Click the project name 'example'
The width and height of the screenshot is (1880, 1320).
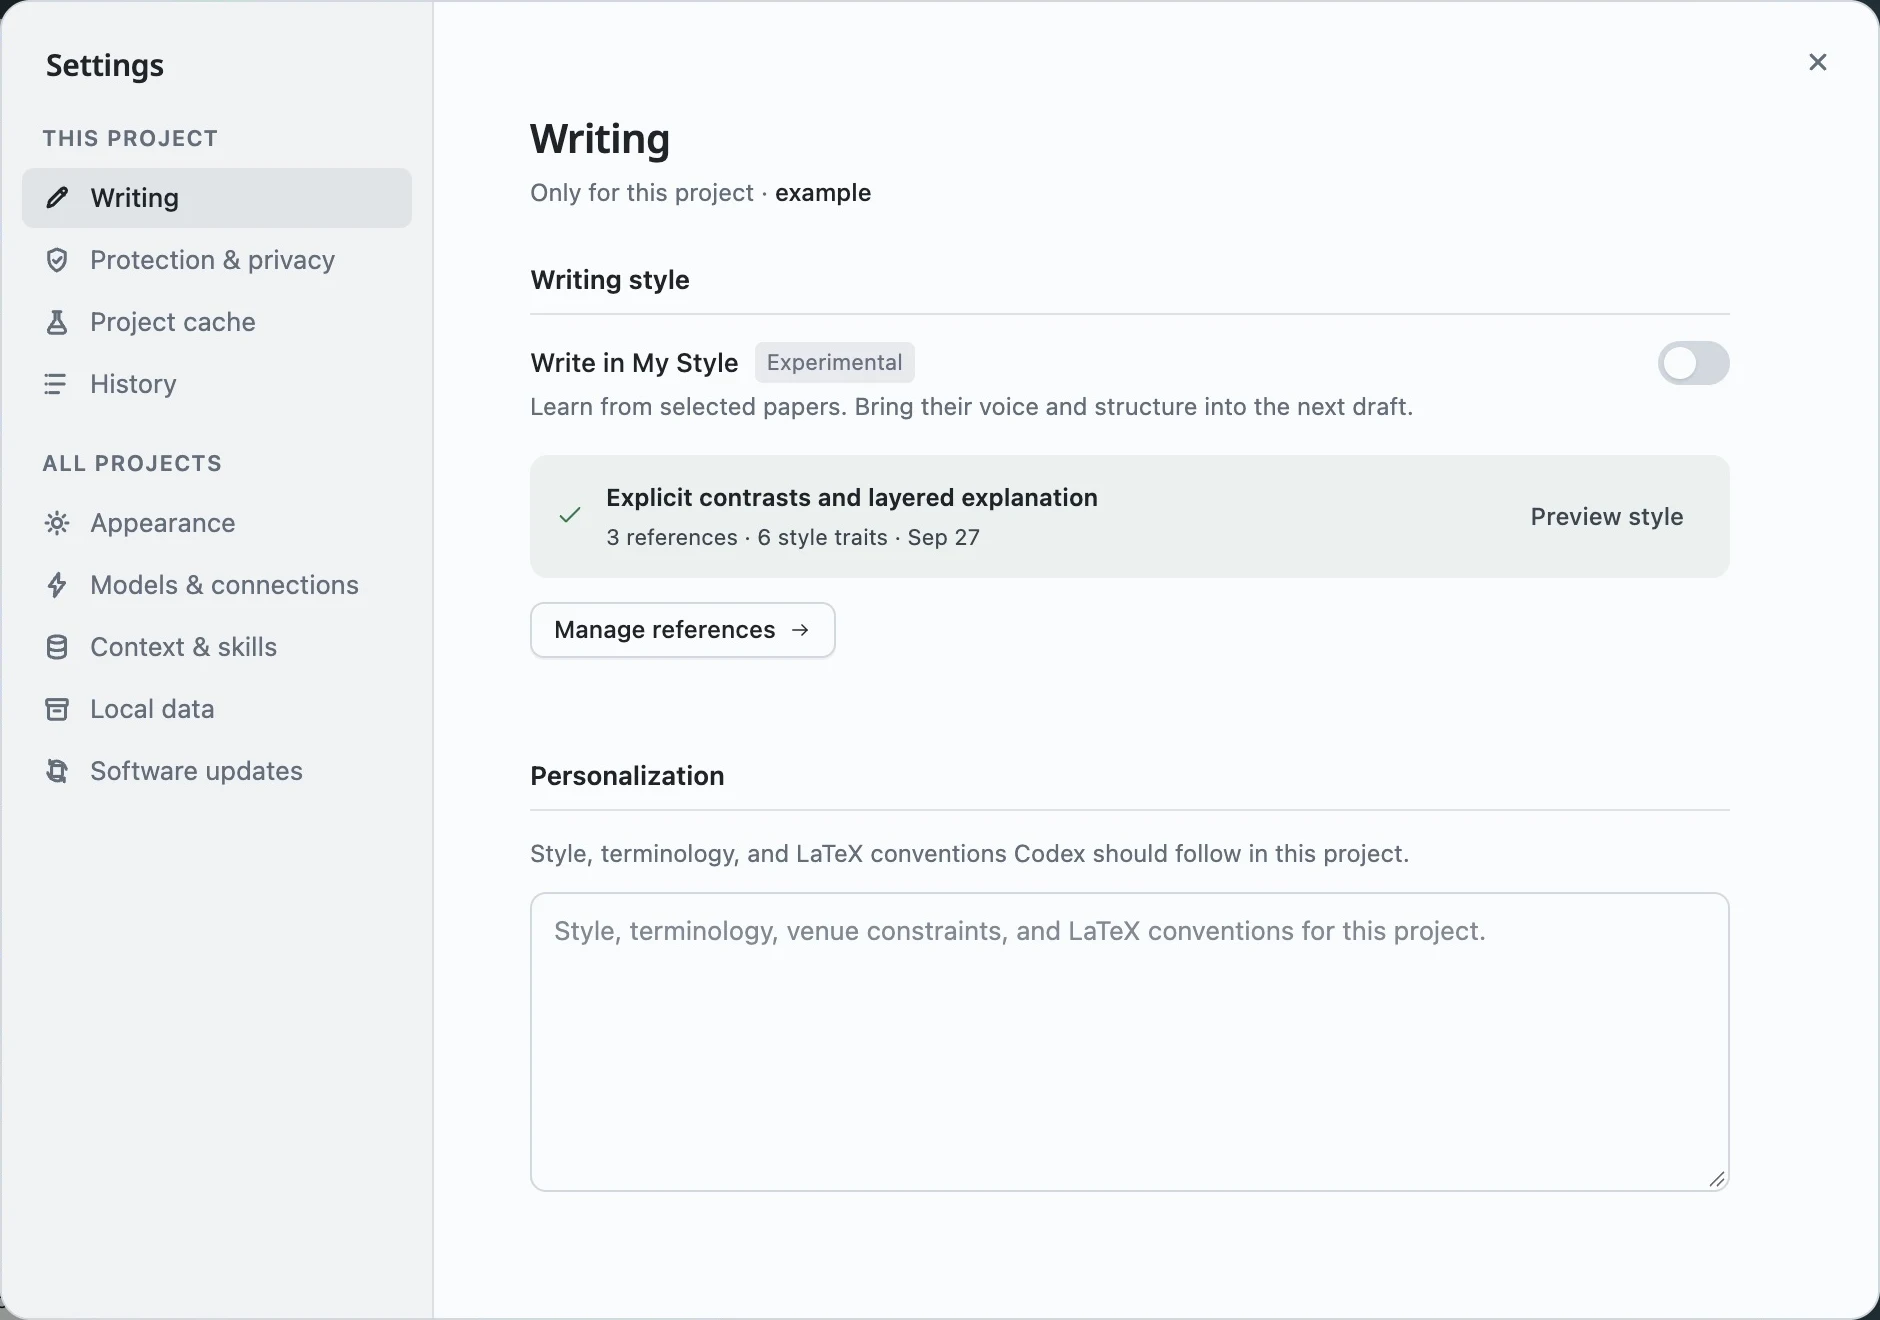(x=823, y=193)
